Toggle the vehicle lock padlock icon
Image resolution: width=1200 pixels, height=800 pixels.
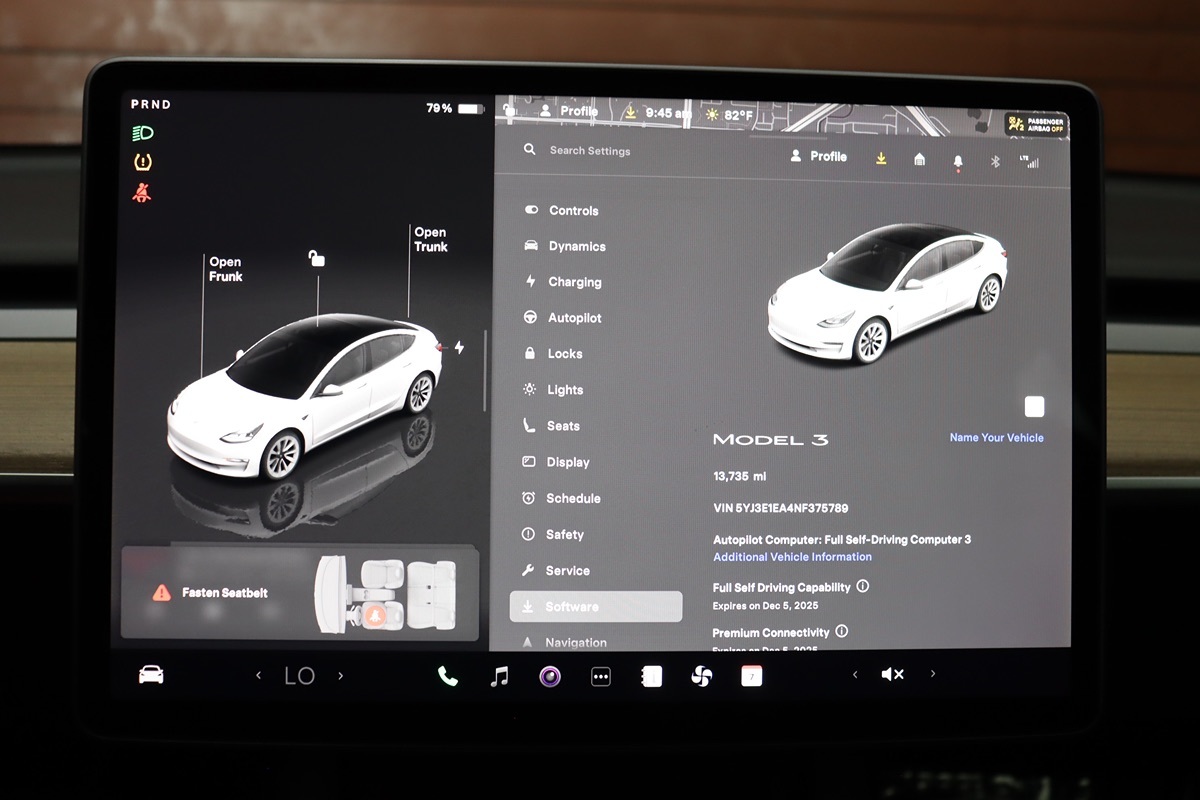coord(316,259)
